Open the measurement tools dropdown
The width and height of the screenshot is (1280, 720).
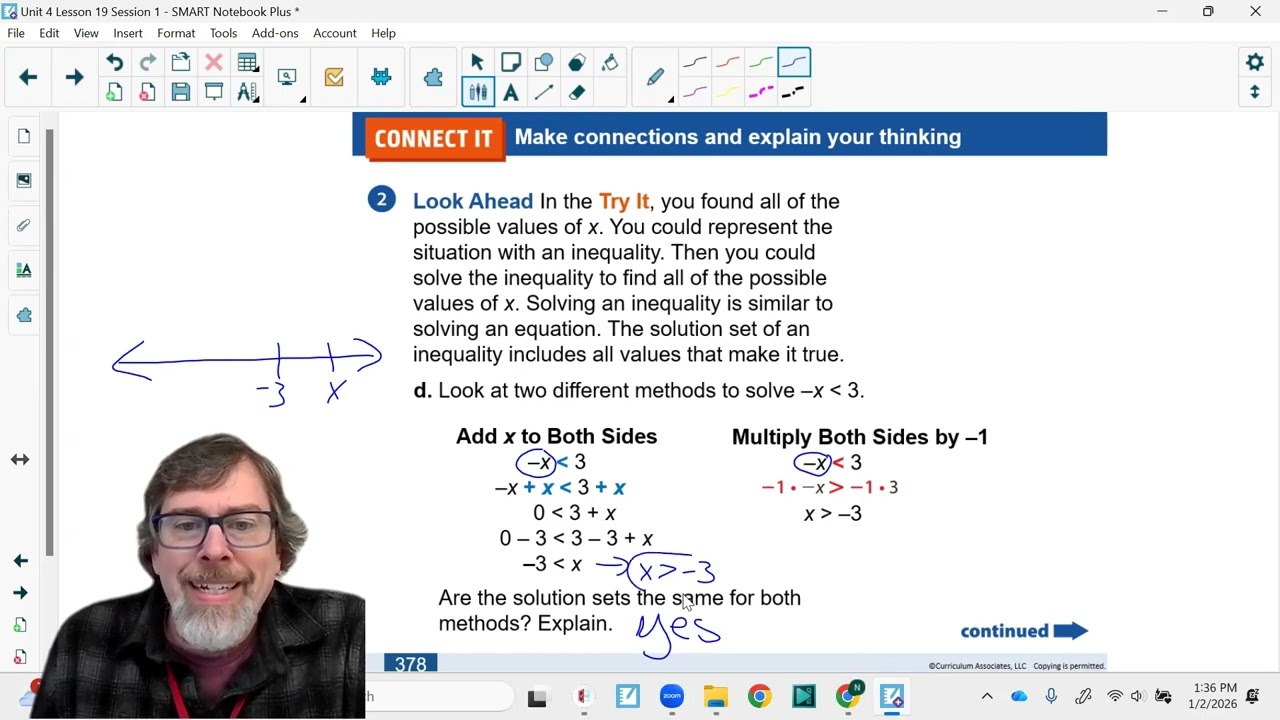[248, 93]
